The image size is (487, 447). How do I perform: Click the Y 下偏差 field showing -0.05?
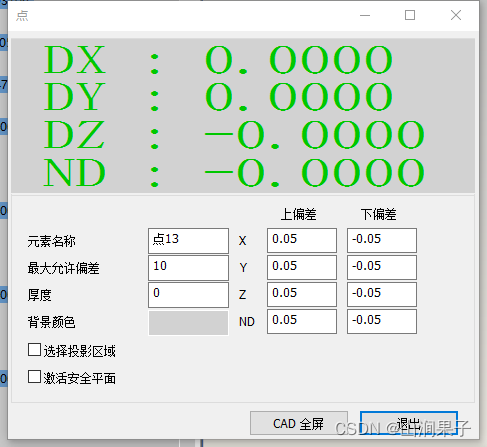click(x=382, y=267)
